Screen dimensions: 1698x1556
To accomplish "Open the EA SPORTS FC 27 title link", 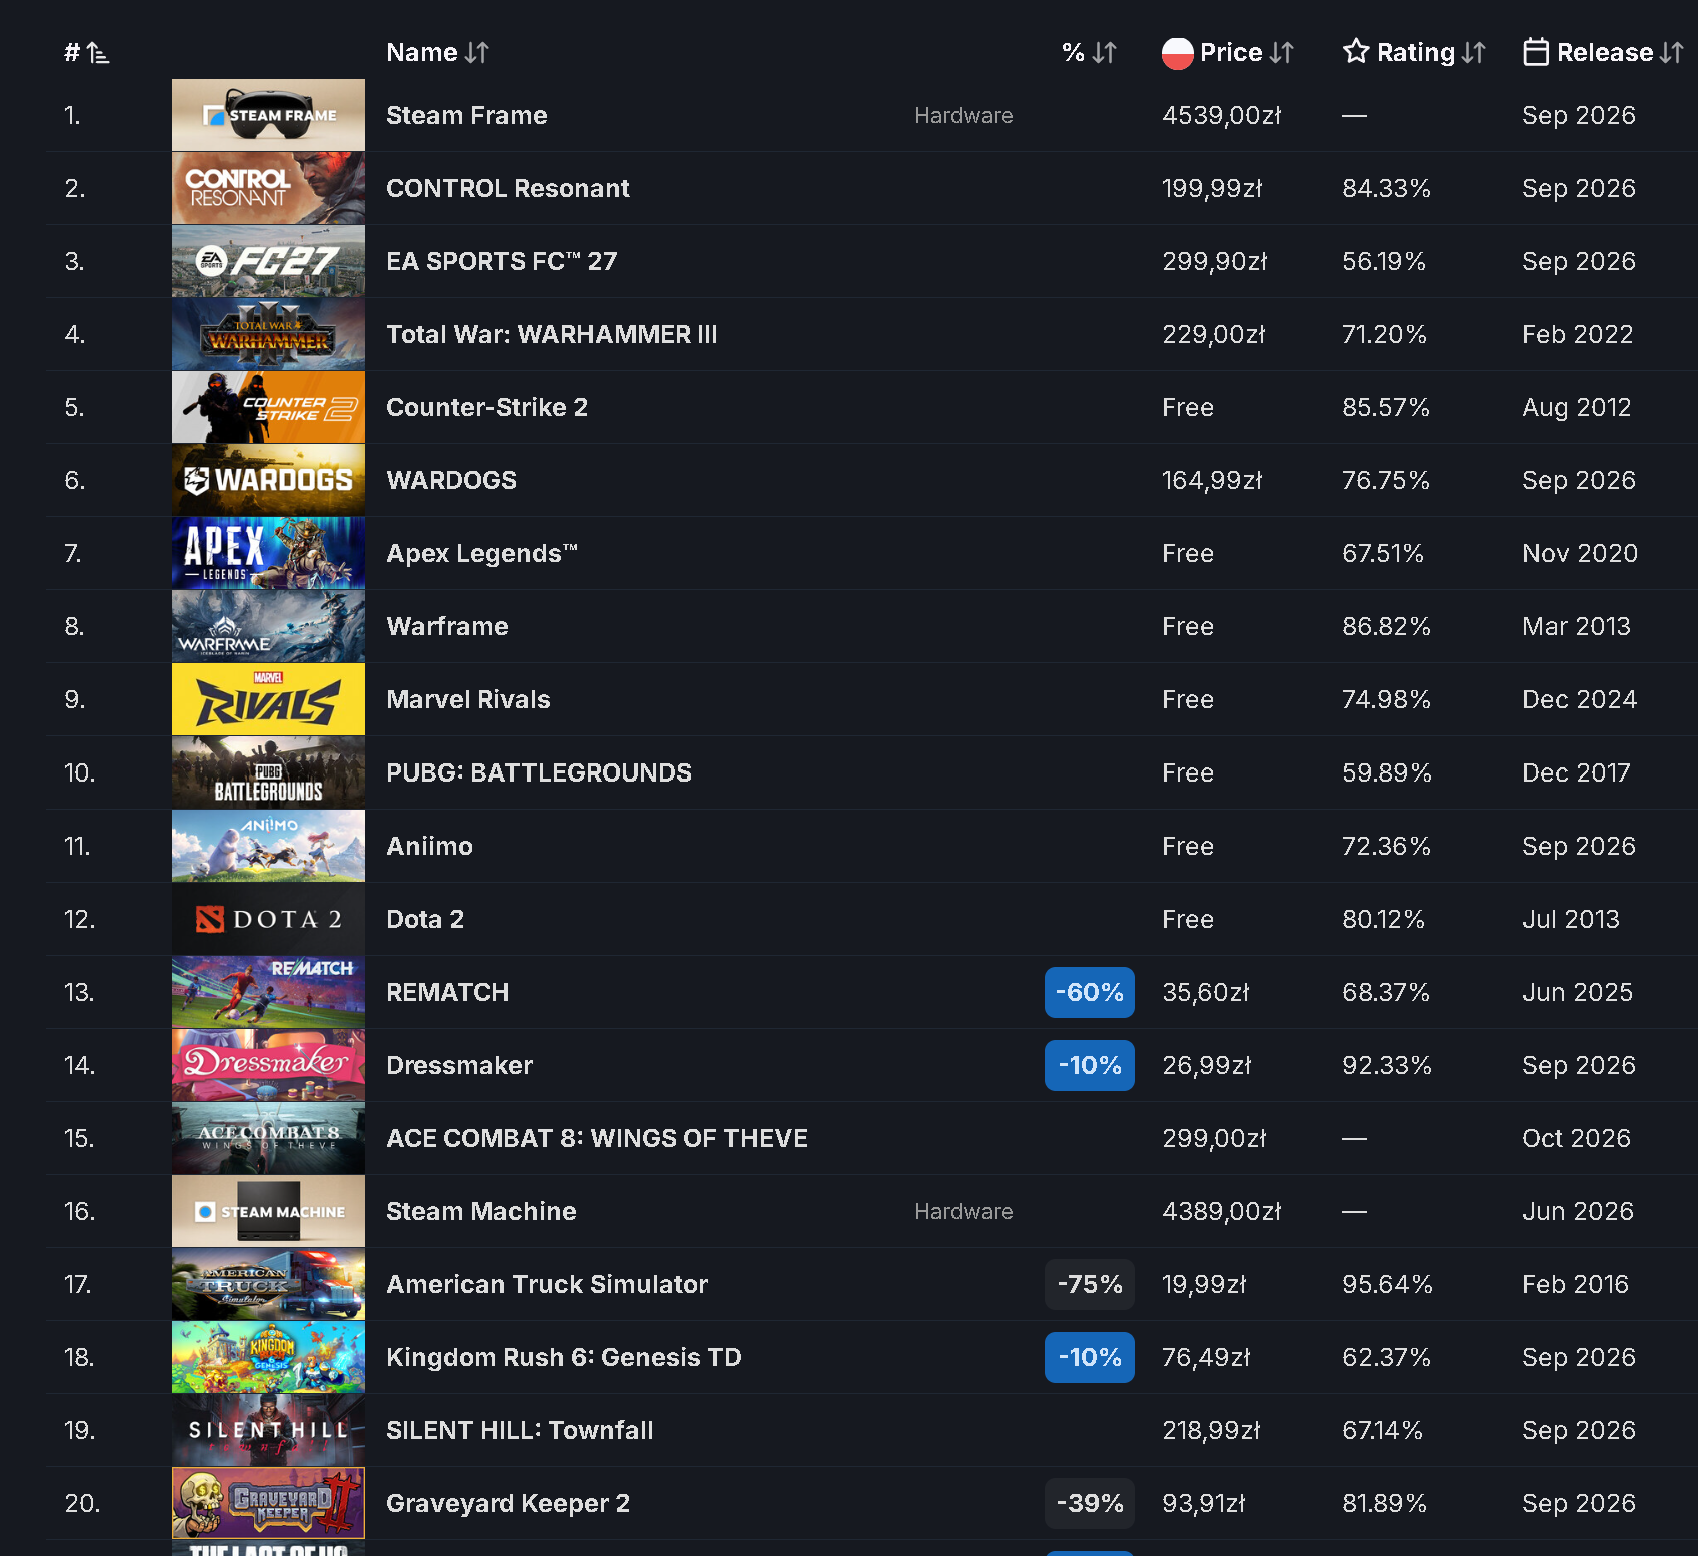I will point(502,261).
